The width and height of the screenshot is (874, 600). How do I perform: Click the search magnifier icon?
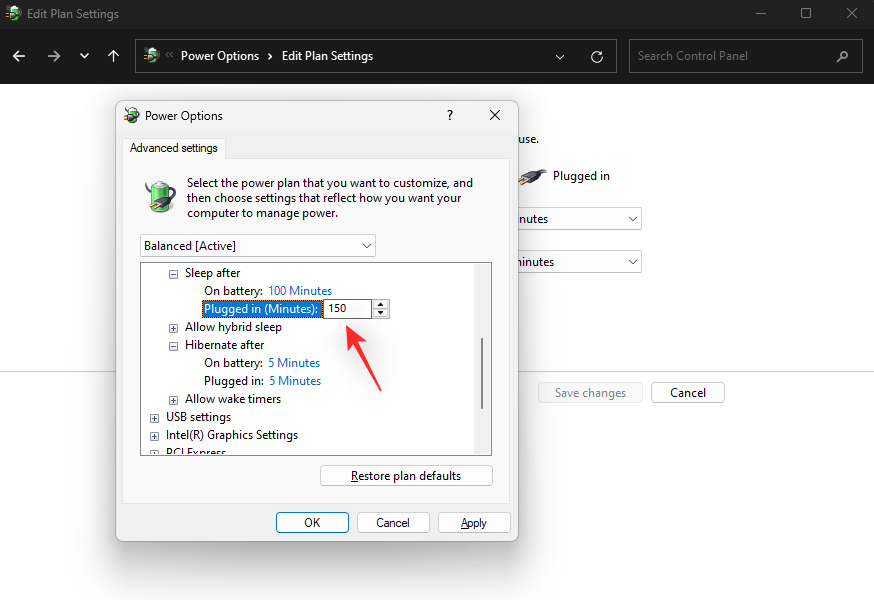point(843,56)
